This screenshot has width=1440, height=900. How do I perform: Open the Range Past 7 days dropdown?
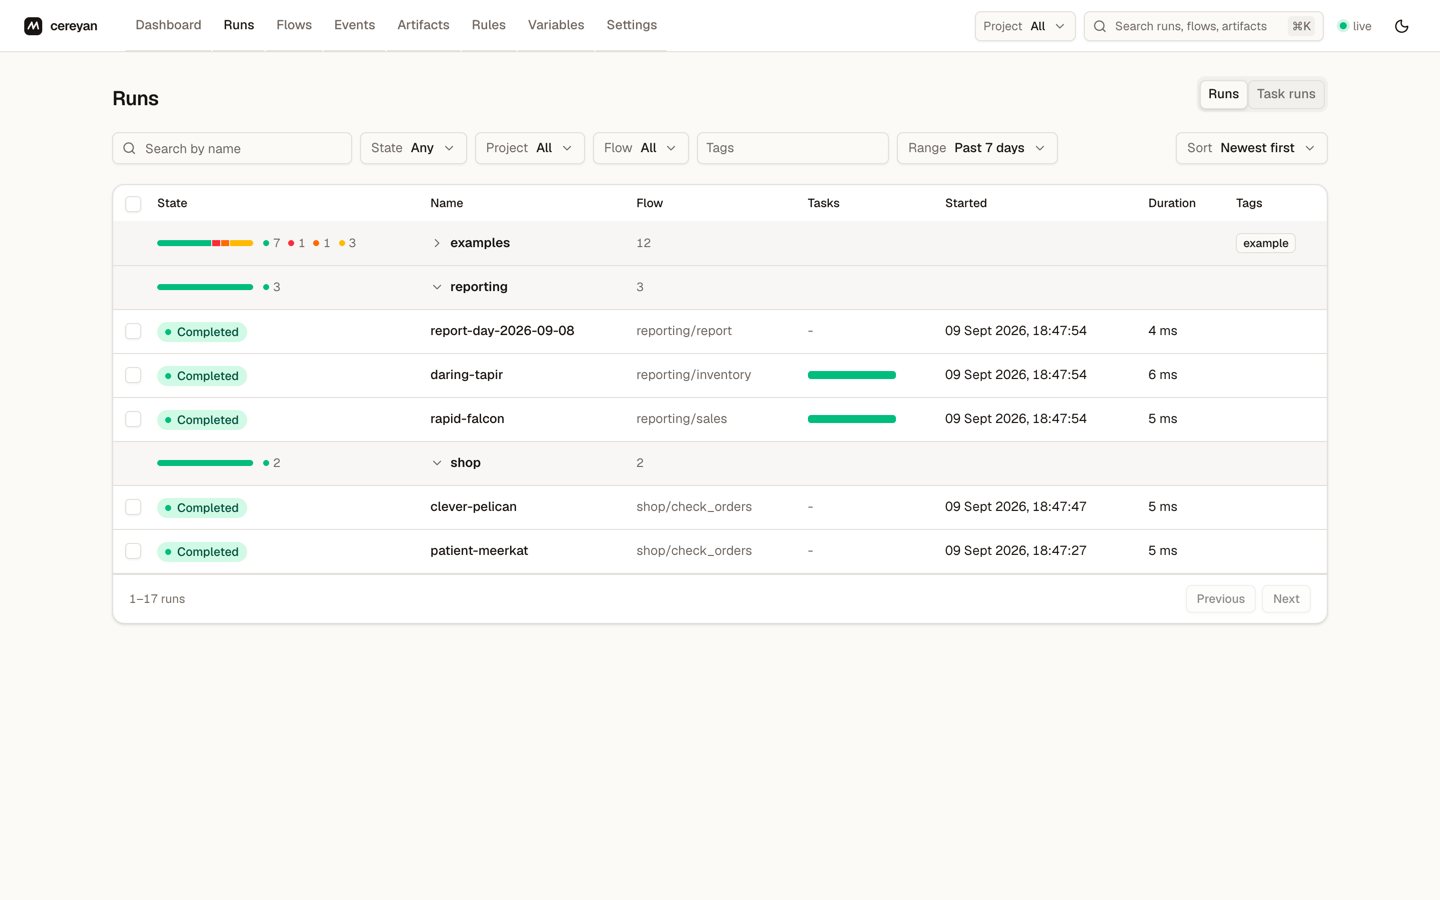coord(977,148)
